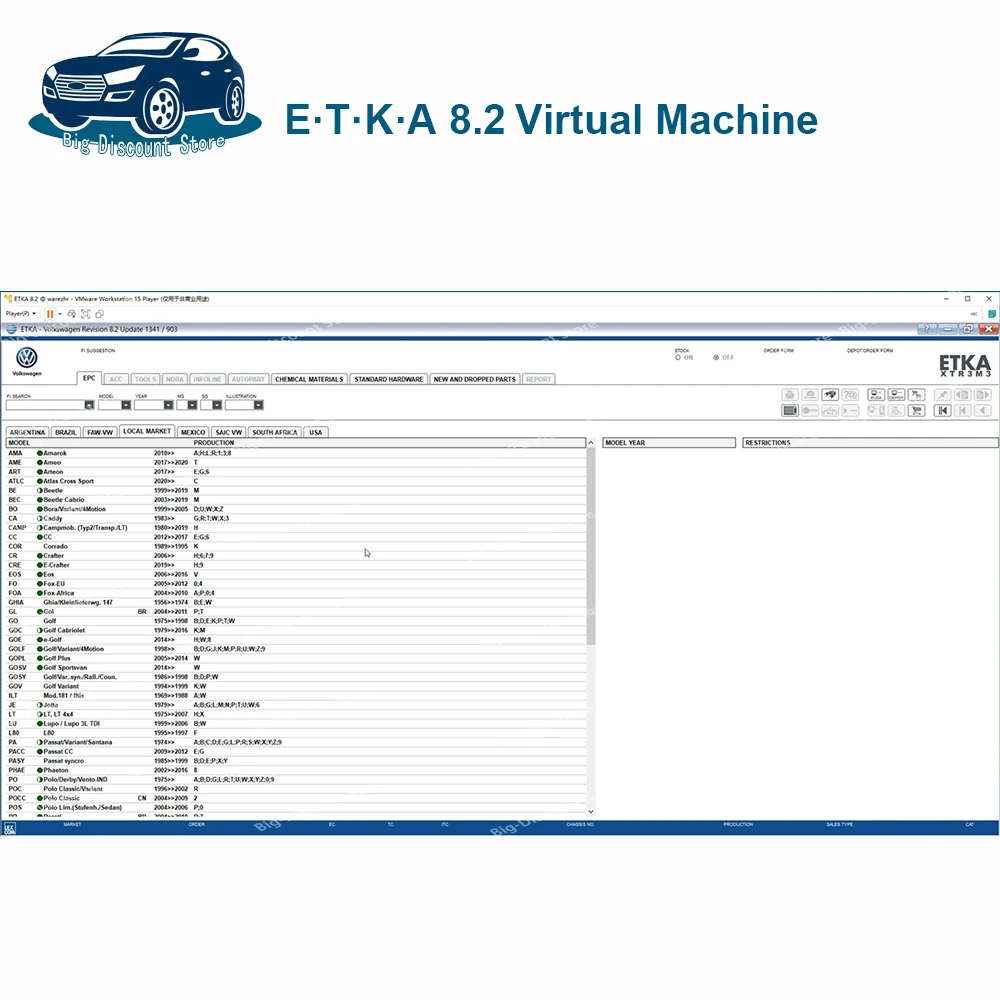This screenshot has height=1000, width=1000.
Task: Open the ELSA toolbar icon
Action: (x=875, y=392)
